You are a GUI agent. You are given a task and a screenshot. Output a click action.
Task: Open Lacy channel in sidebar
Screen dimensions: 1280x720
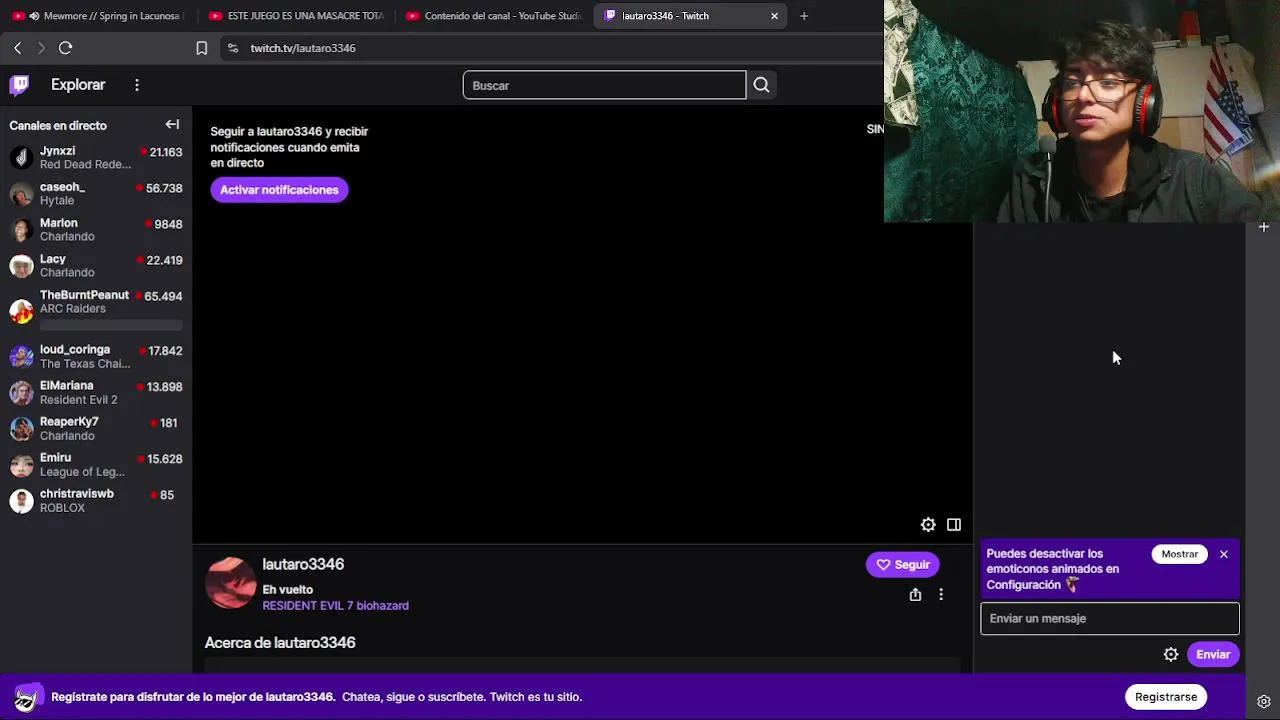pos(96,266)
